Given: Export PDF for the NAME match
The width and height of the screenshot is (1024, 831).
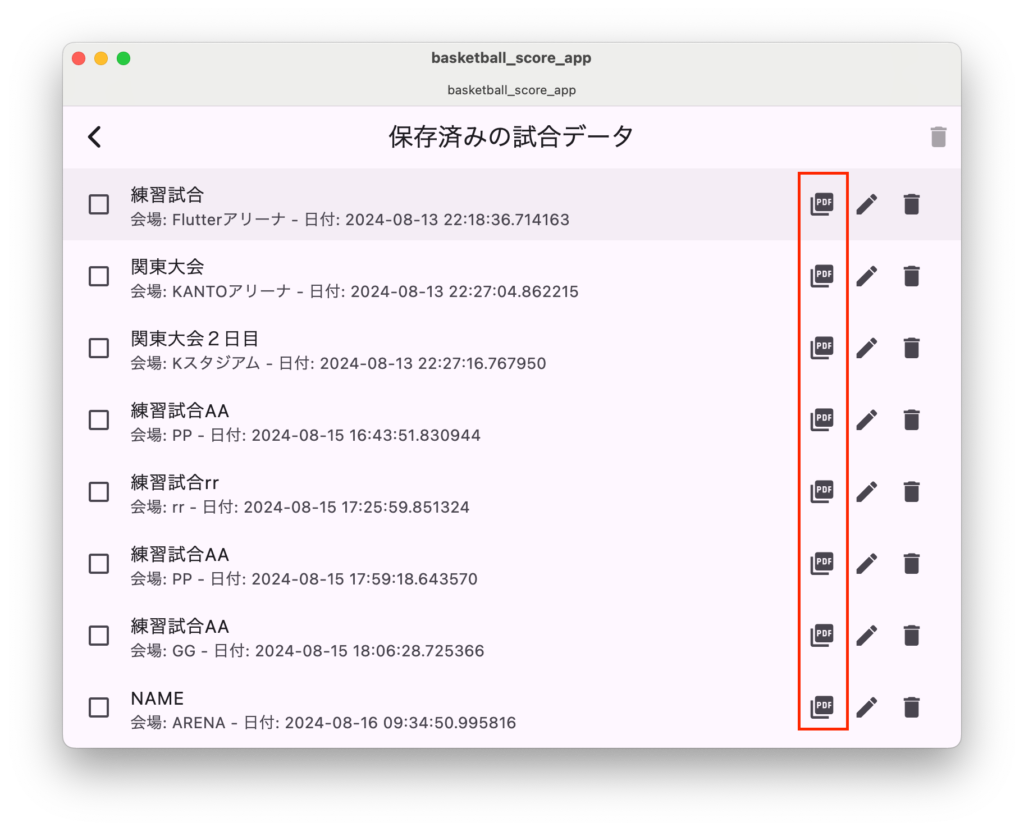Looking at the screenshot, I should coord(822,708).
